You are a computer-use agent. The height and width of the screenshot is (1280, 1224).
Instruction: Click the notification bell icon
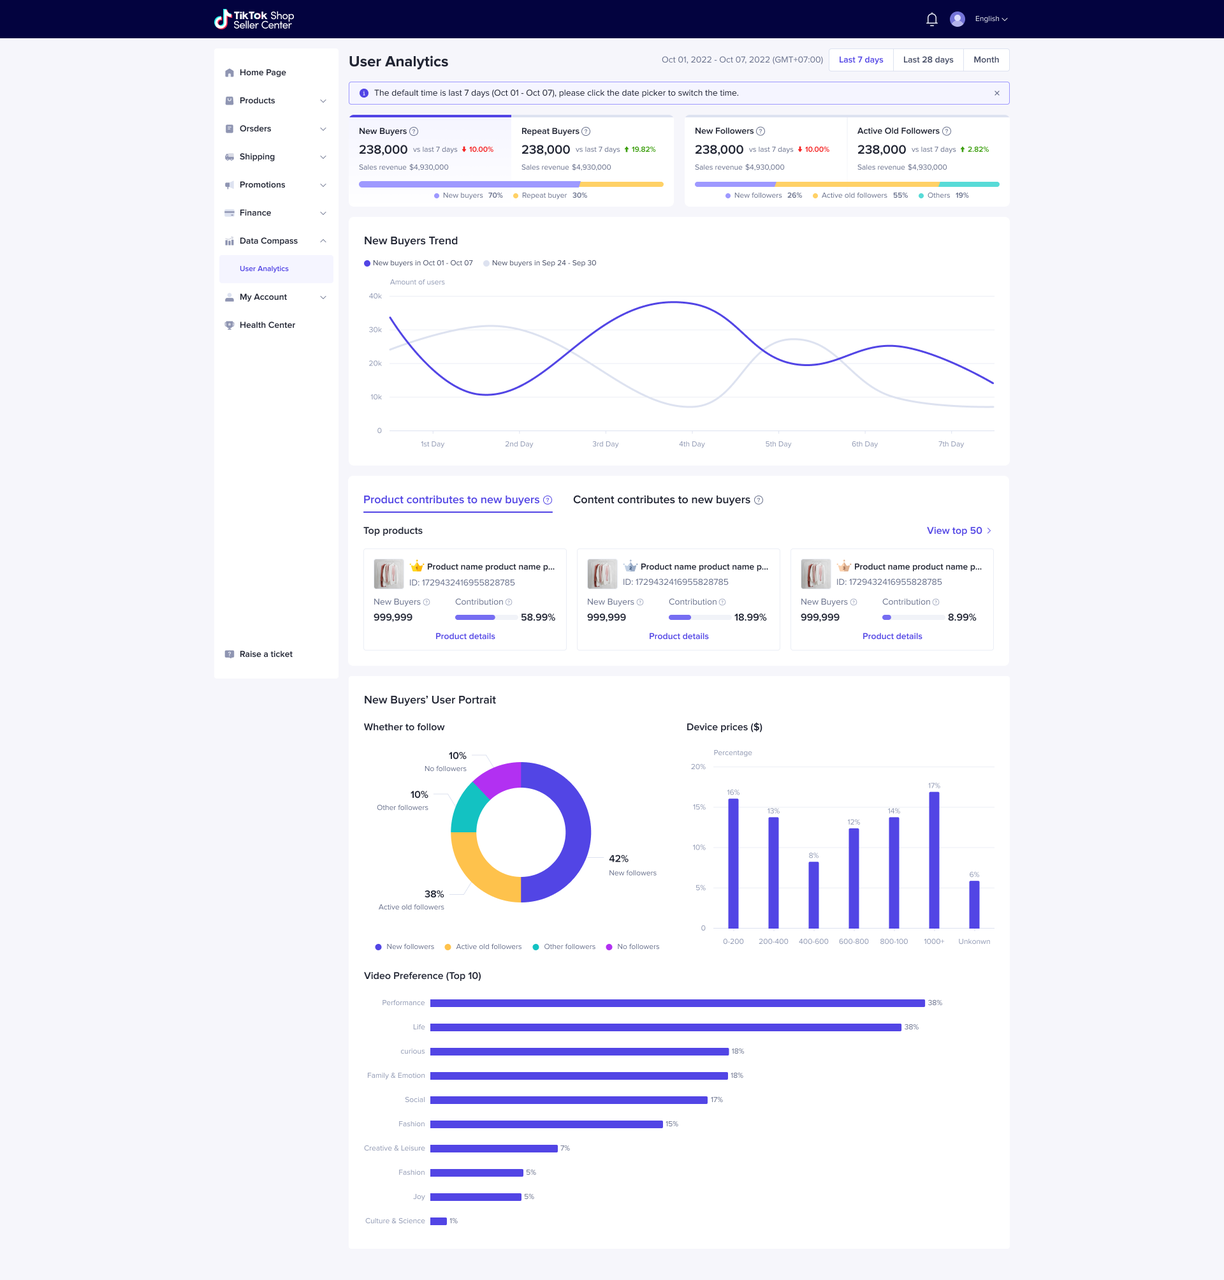931,19
